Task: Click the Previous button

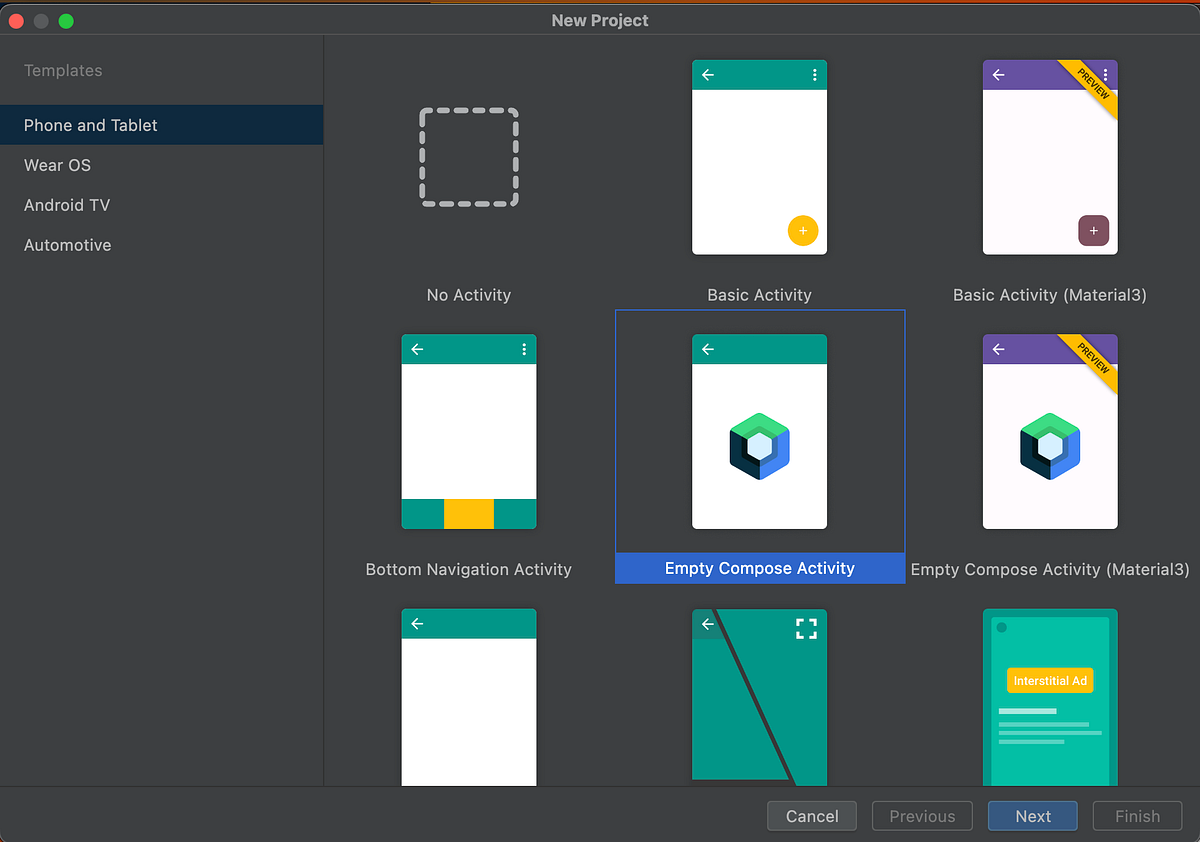Action: tap(922, 816)
